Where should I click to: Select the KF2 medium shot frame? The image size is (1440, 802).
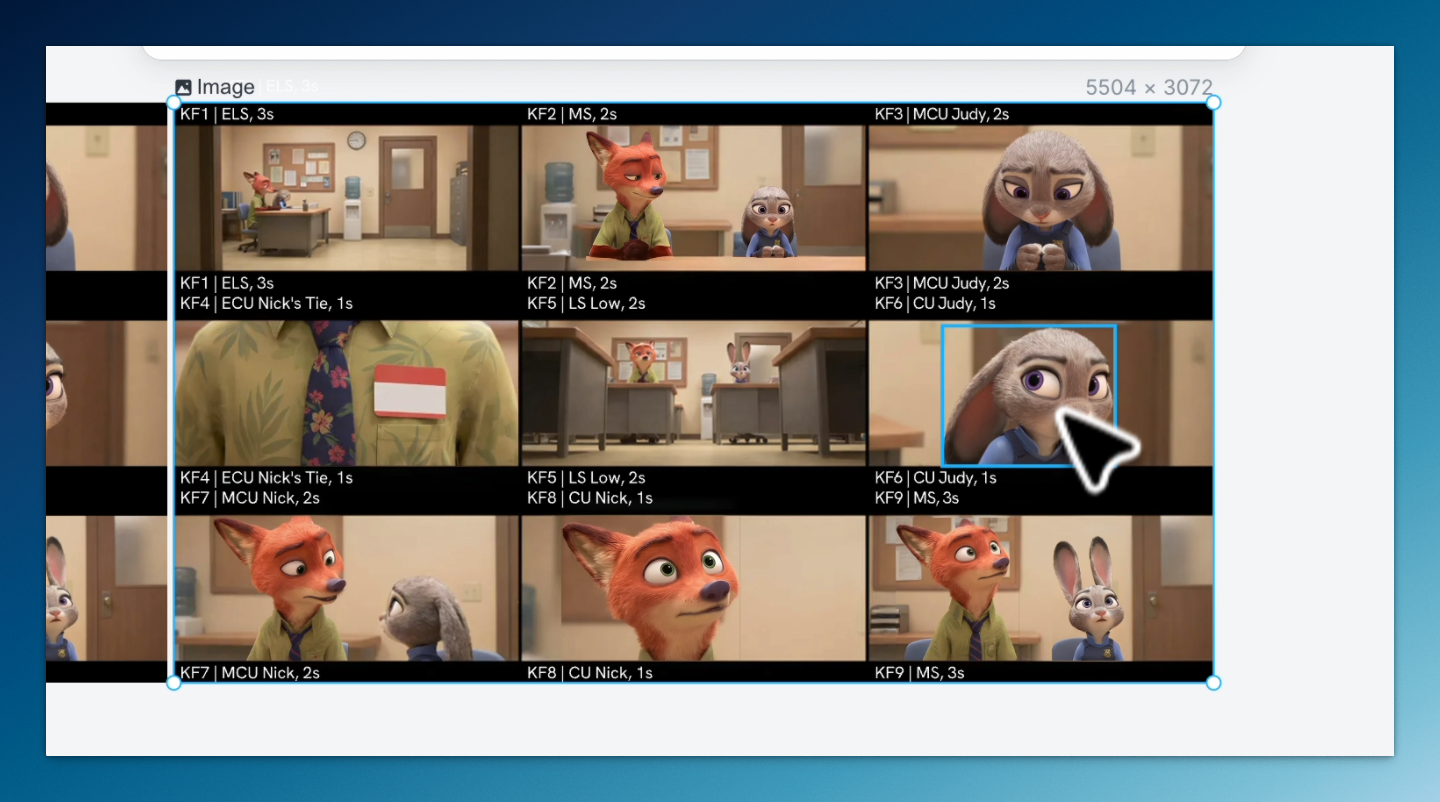693,198
